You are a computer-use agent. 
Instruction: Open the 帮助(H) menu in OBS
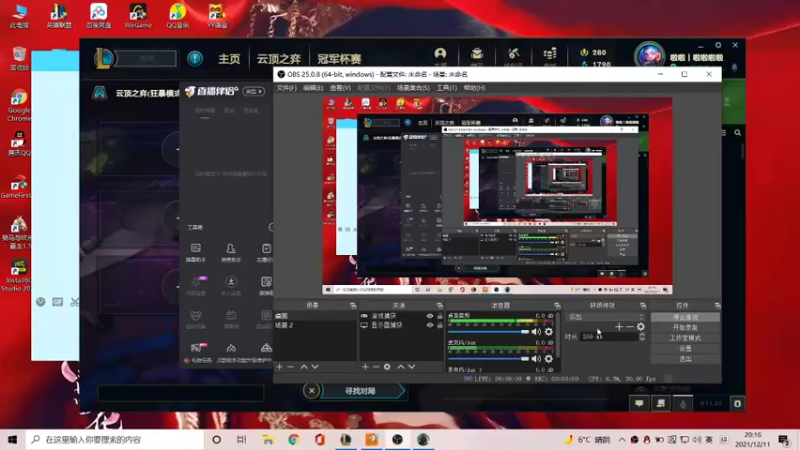[x=474, y=88]
